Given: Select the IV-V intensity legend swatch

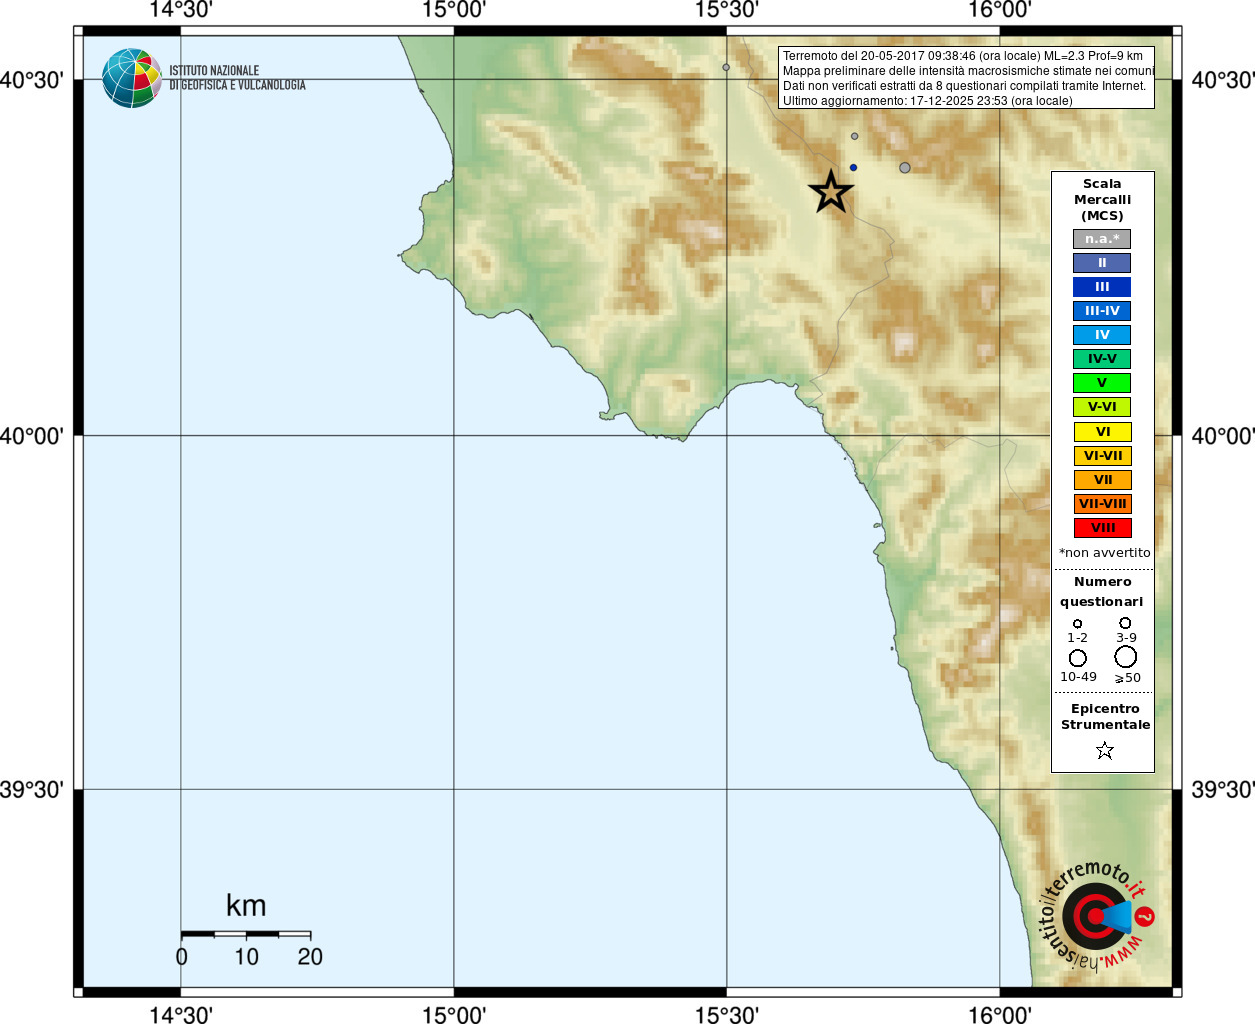Looking at the screenshot, I should point(1102,359).
